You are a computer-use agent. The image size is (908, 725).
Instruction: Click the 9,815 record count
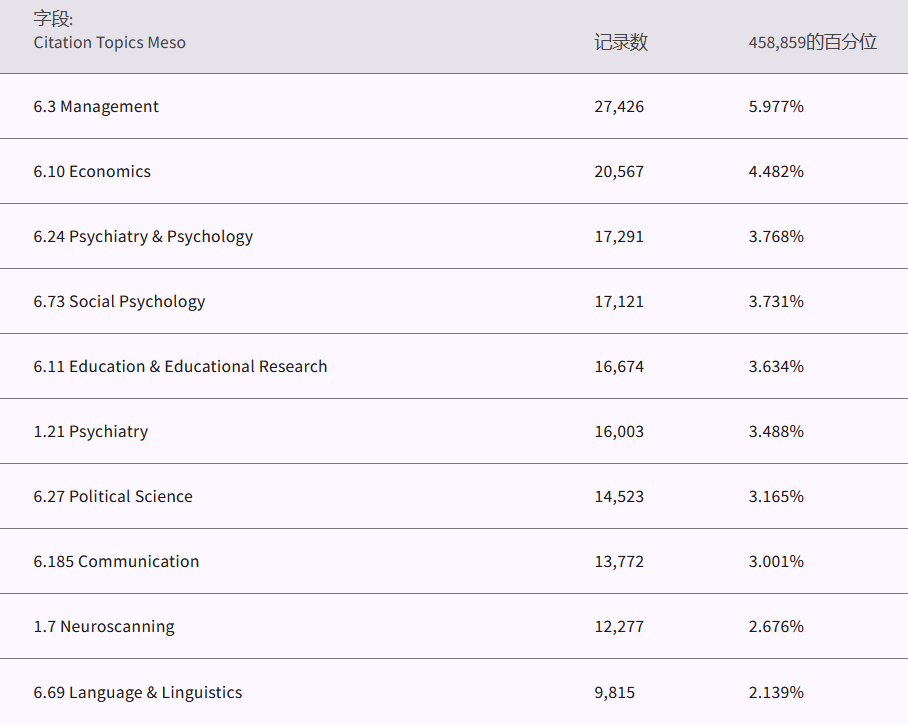tap(614, 692)
